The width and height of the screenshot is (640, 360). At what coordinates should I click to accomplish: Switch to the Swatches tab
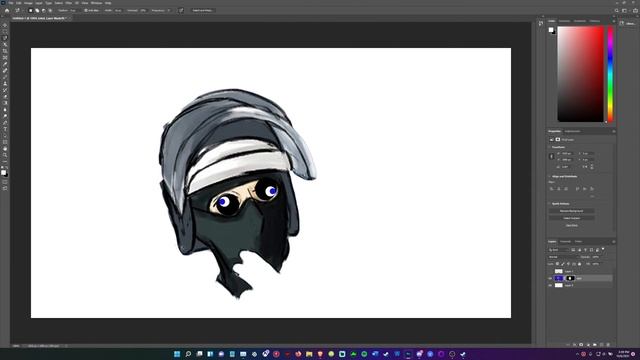(564, 21)
